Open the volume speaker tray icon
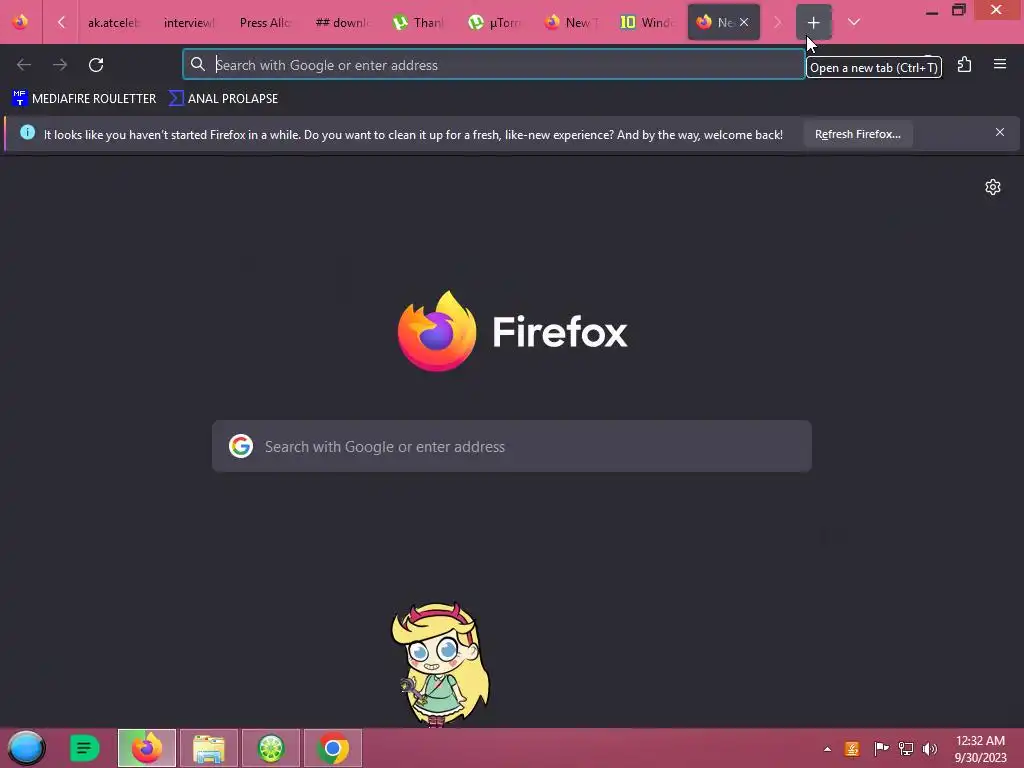The width and height of the screenshot is (1024, 768). tap(930, 749)
